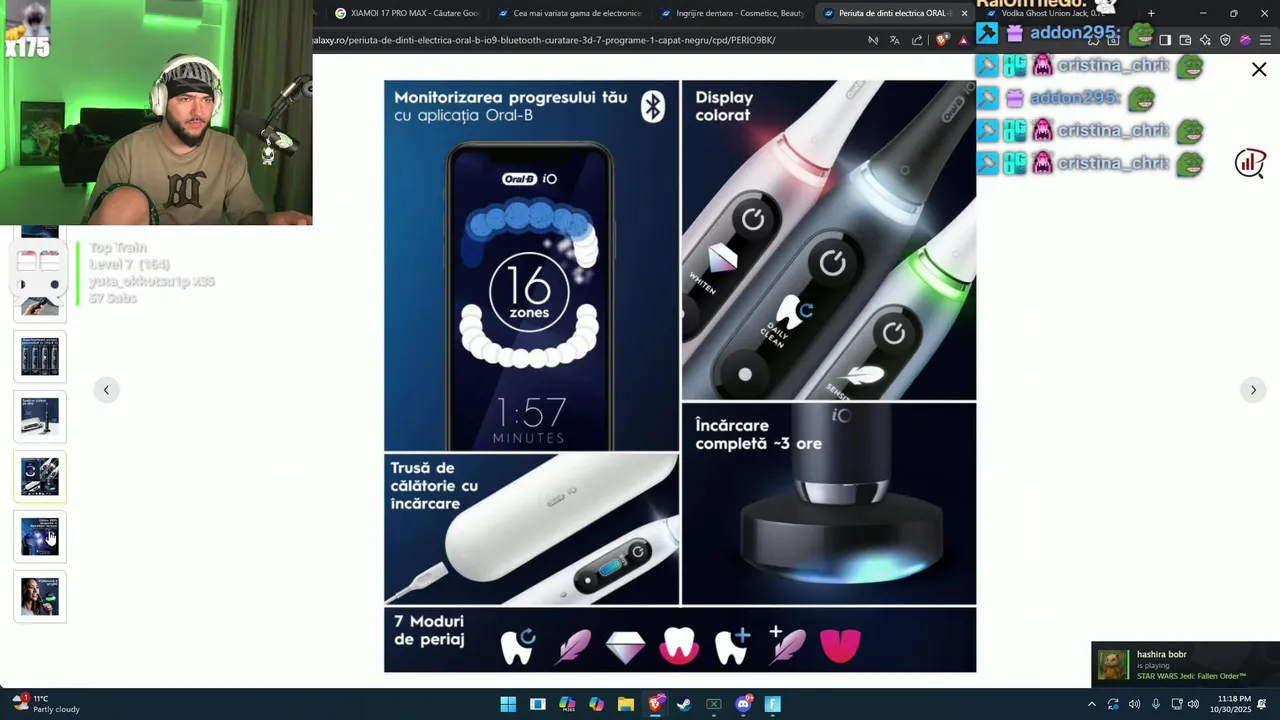
Task: Open the light-blue F app in the taskbar
Action: pyautogui.click(x=772, y=704)
